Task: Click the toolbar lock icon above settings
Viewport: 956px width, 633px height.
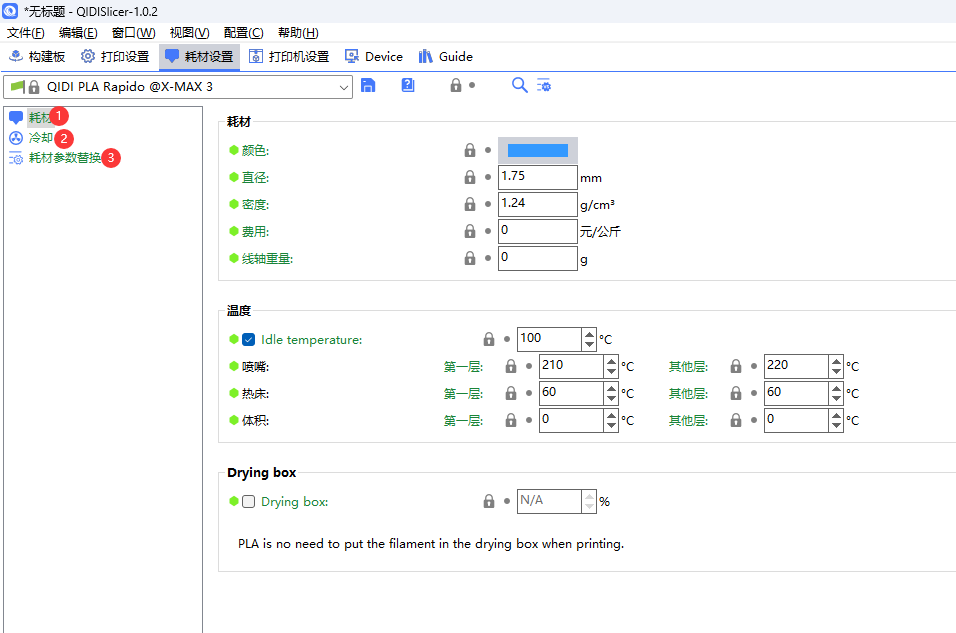Action: (456, 86)
